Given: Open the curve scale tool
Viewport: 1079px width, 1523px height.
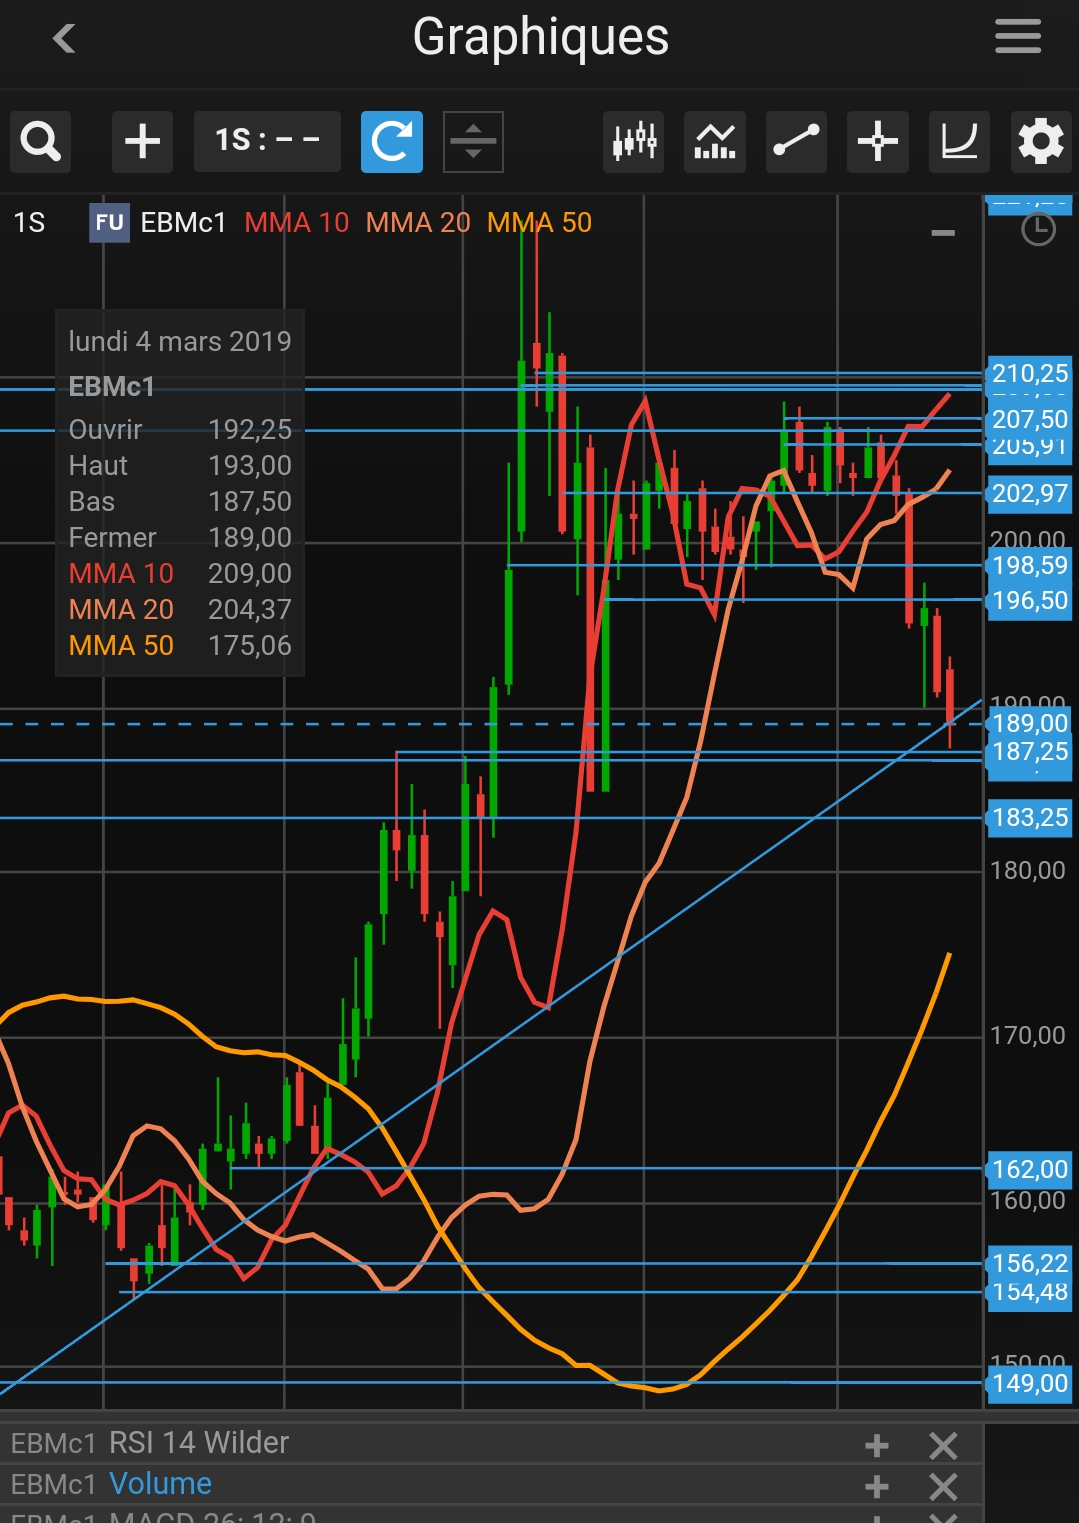Looking at the screenshot, I should coord(959,142).
